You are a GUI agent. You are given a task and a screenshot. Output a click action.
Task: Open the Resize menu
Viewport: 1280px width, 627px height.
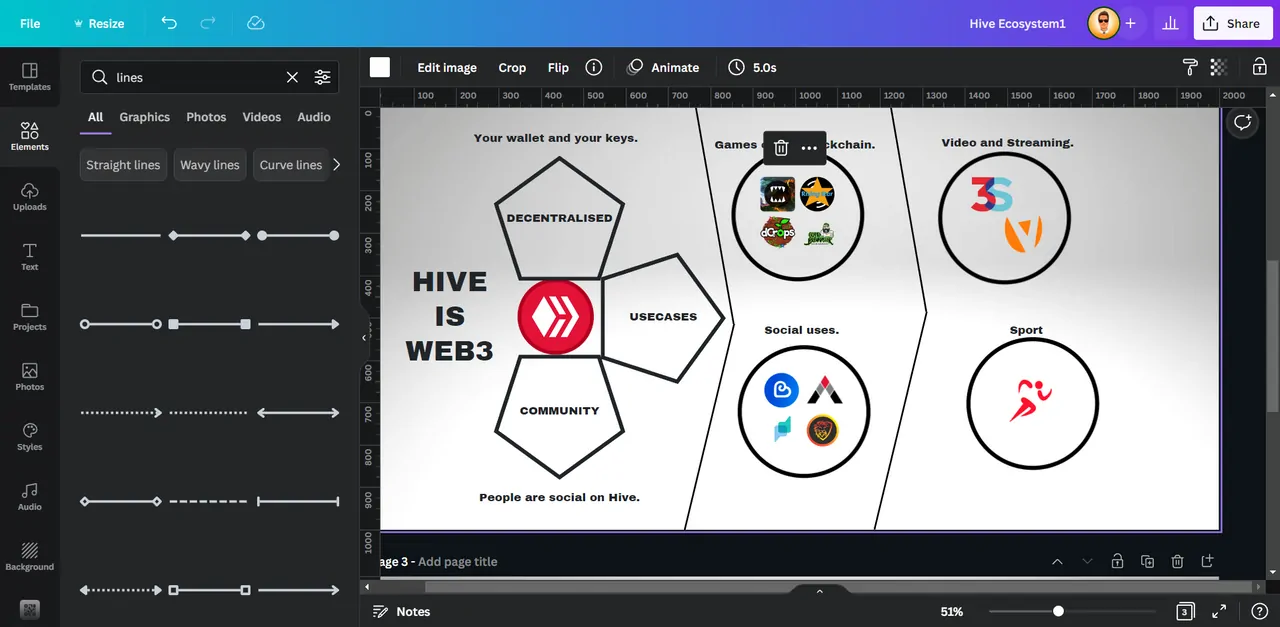98,23
